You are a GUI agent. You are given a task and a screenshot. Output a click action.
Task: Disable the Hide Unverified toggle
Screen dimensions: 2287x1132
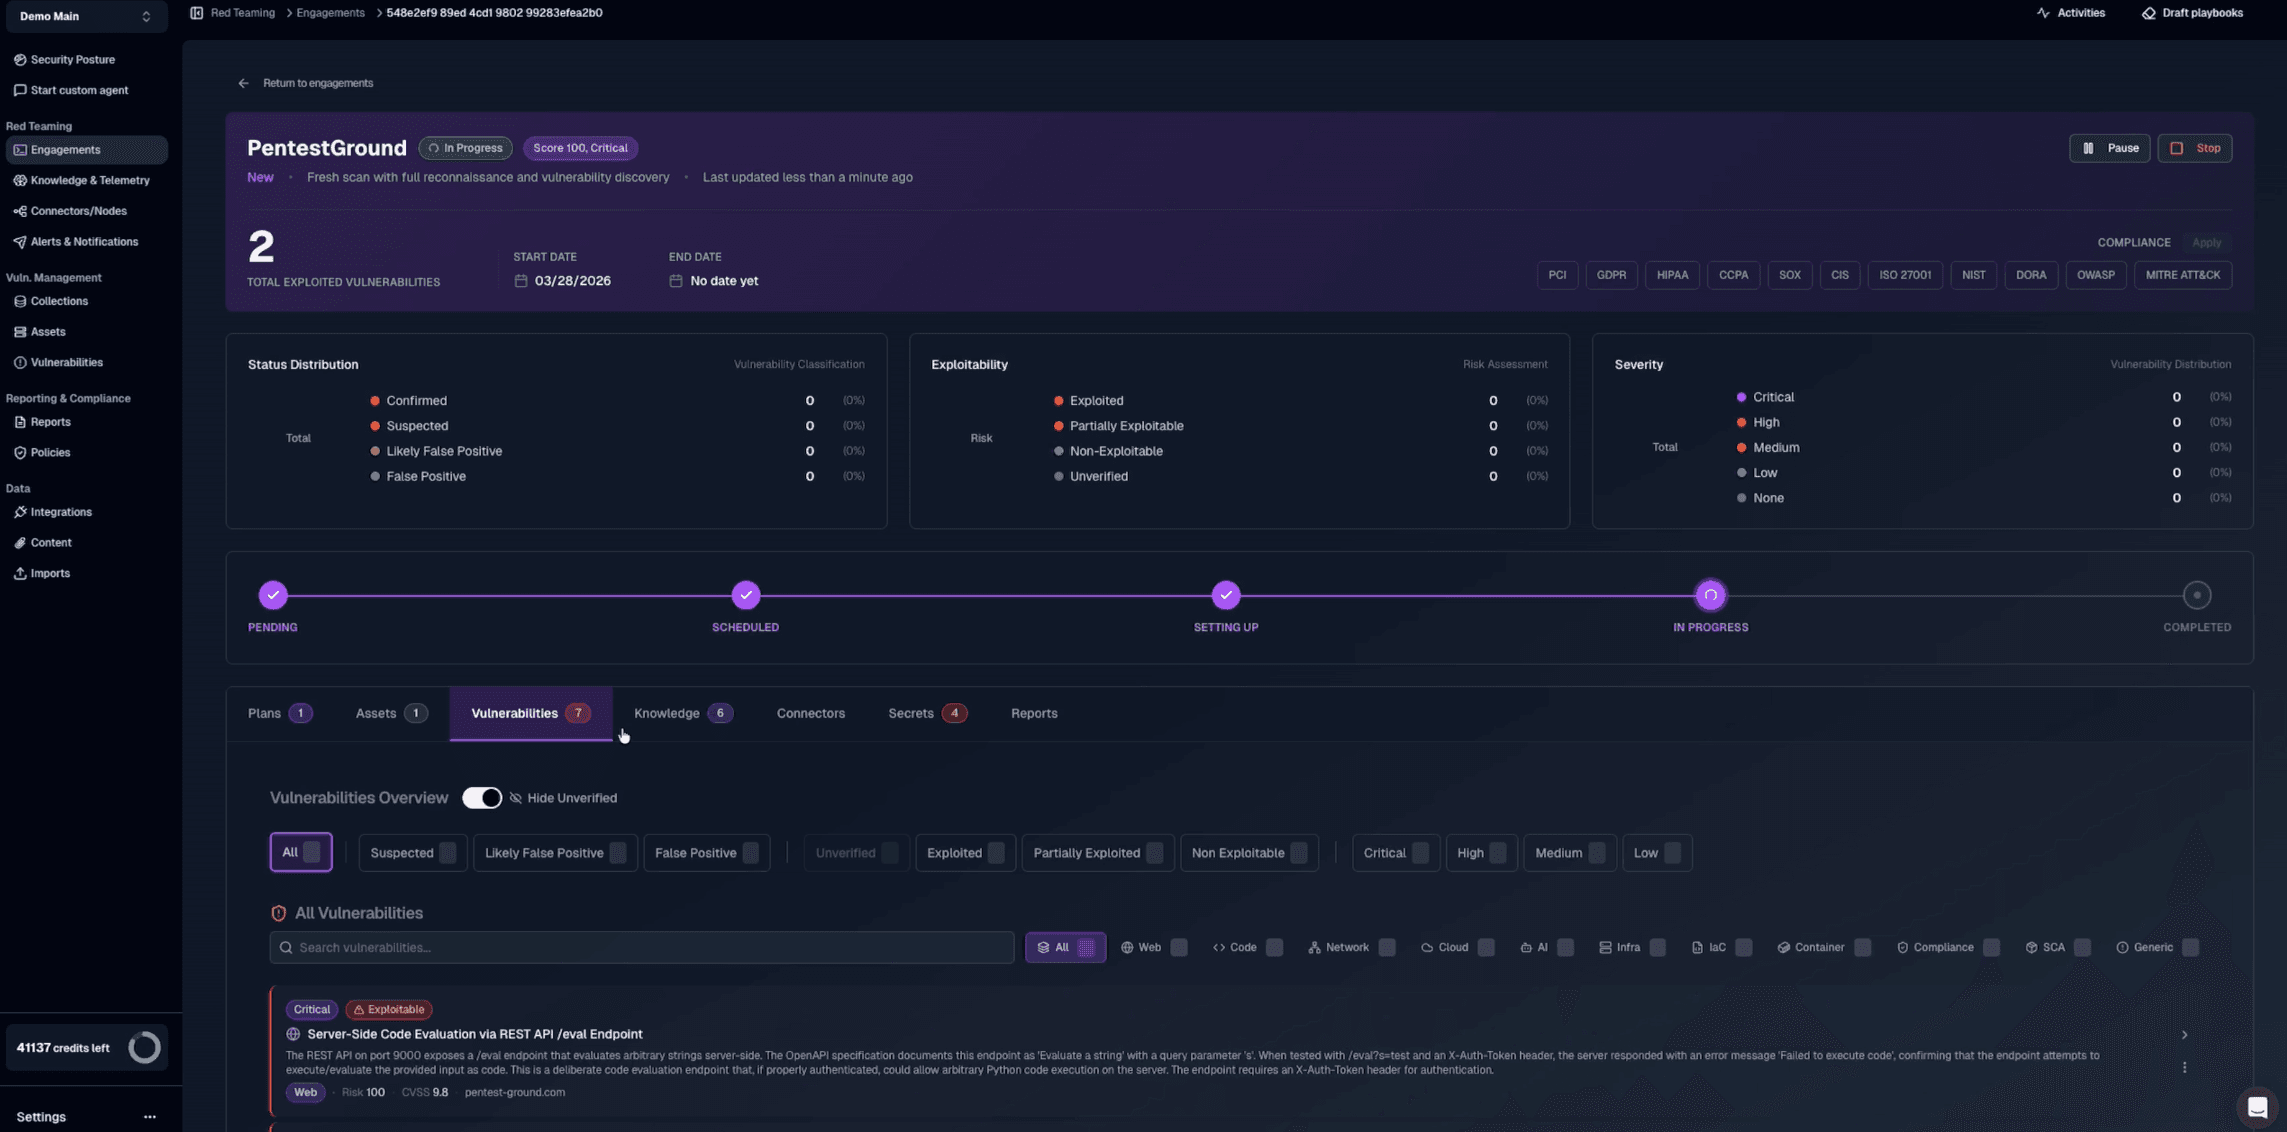(x=482, y=797)
